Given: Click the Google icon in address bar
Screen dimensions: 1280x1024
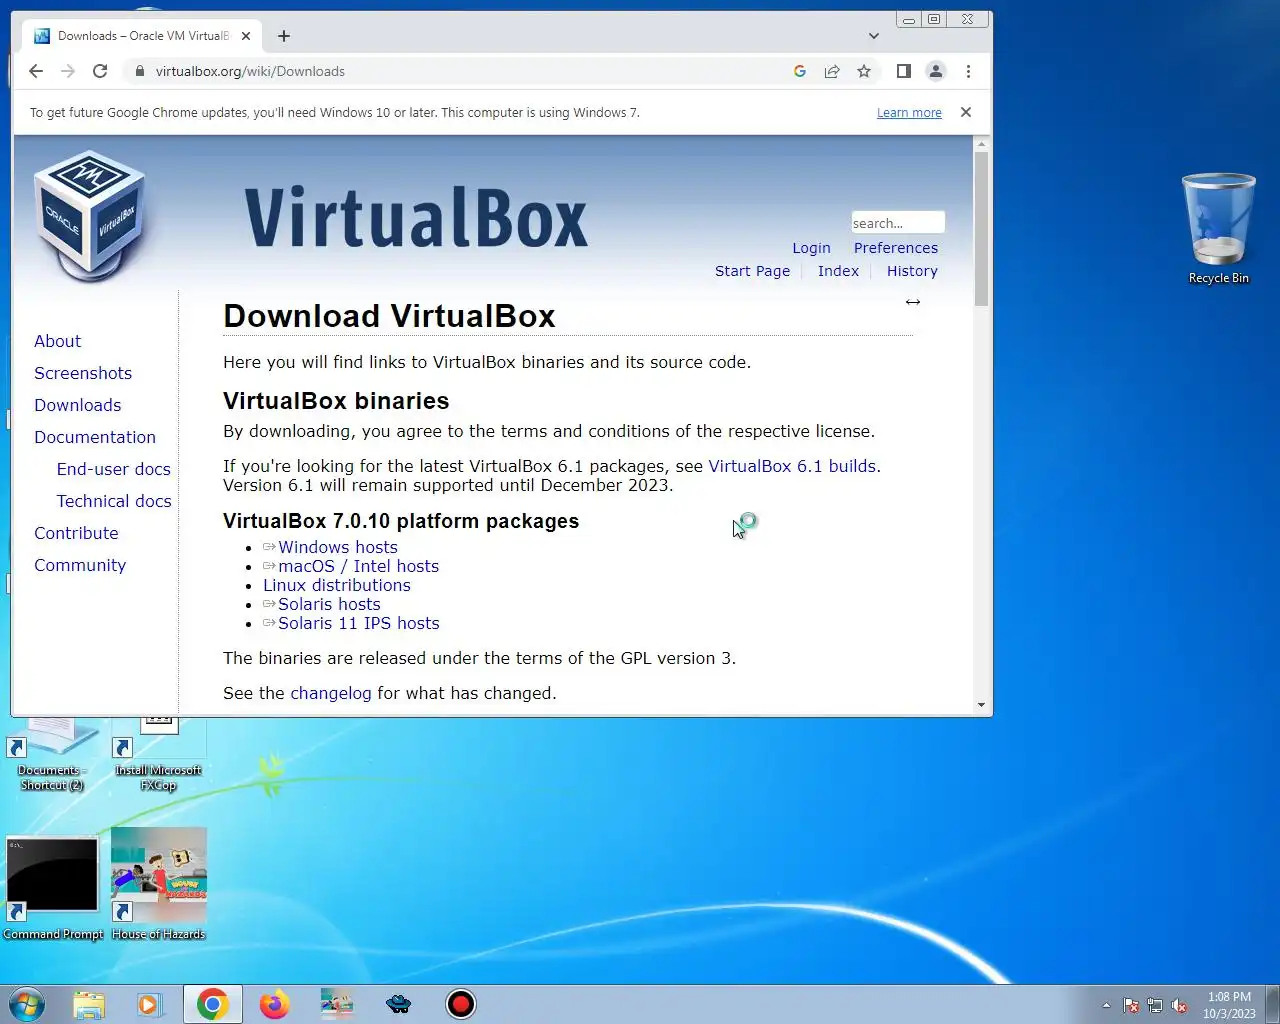Looking at the screenshot, I should (800, 71).
